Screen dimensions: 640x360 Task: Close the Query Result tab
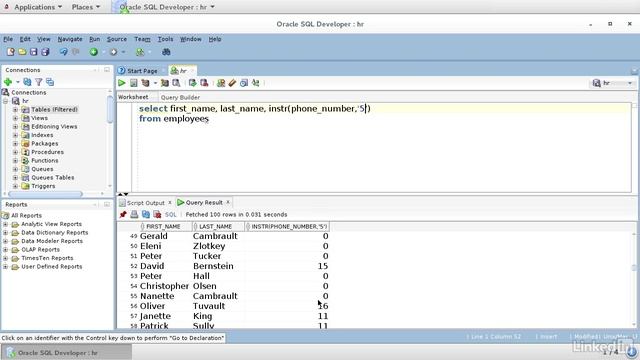228,202
